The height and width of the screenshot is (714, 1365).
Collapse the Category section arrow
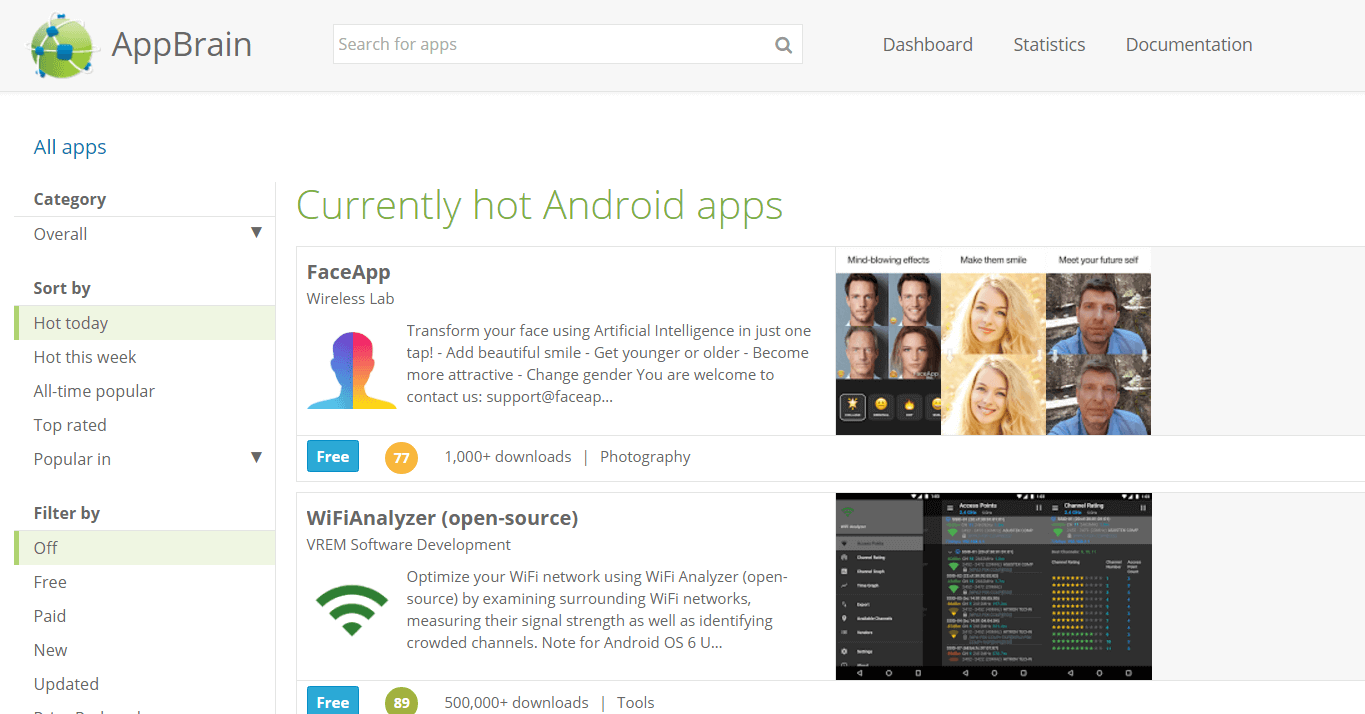pyautogui.click(x=257, y=231)
